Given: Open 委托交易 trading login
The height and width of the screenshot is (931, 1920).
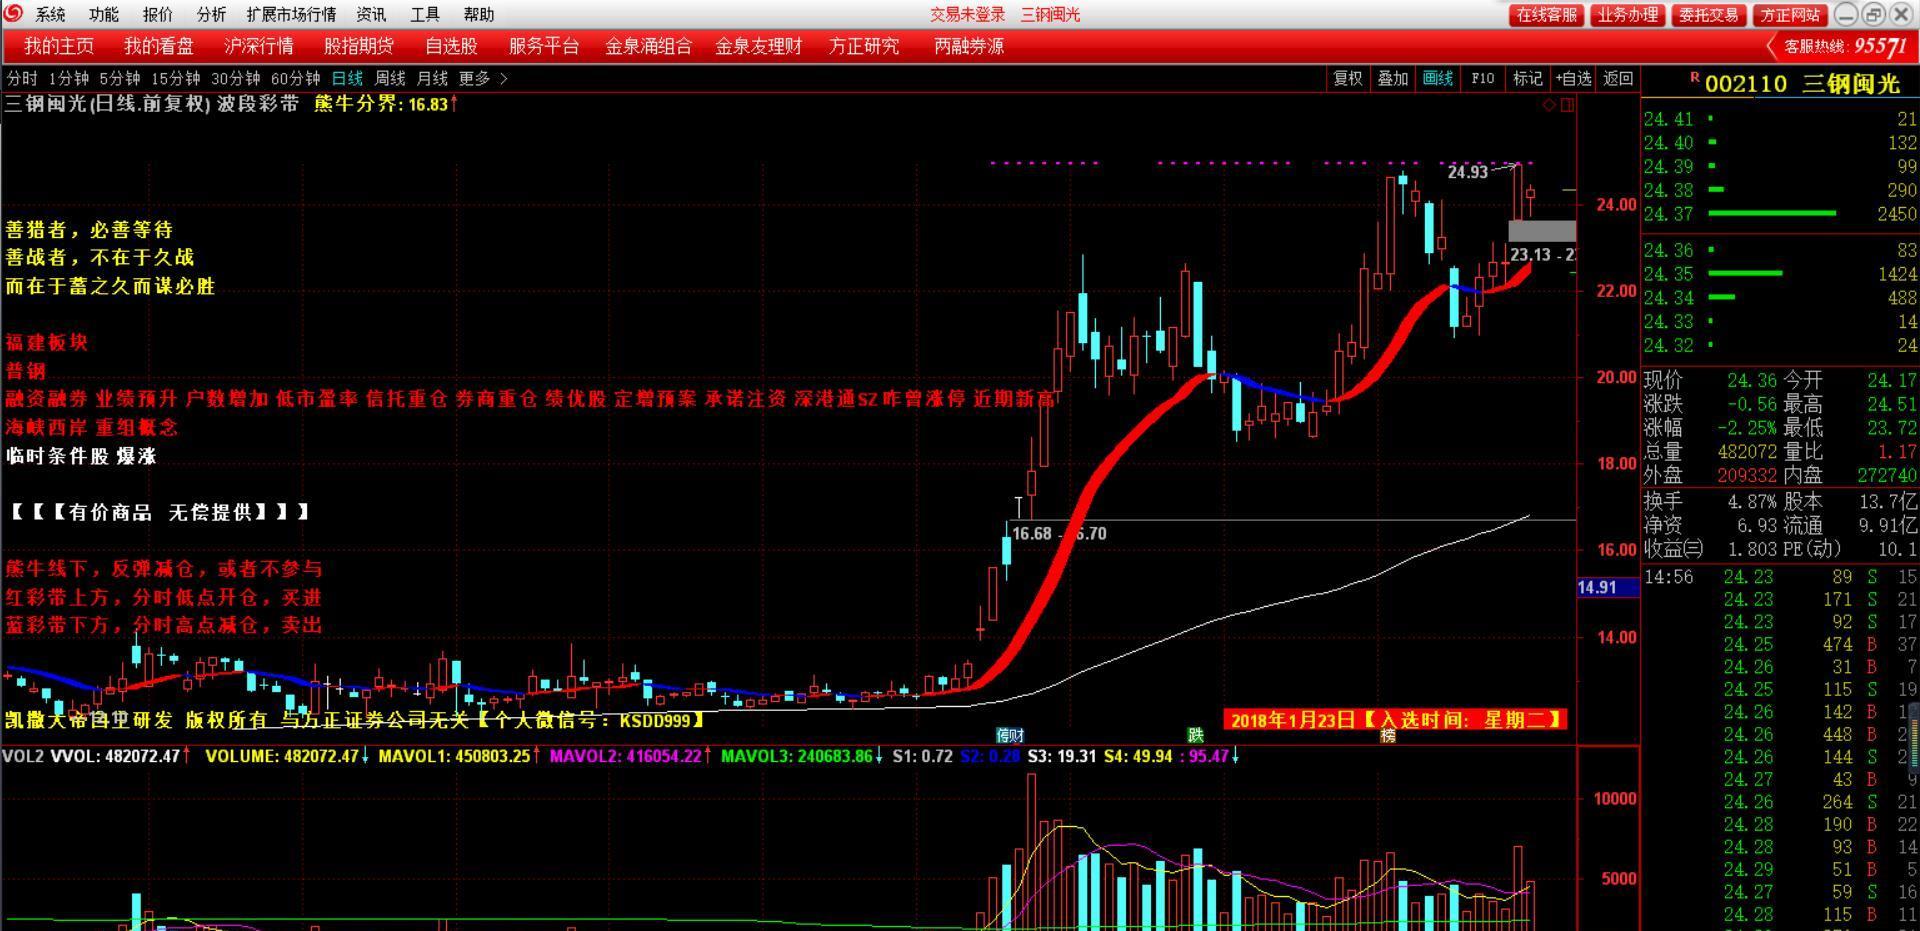Looking at the screenshot, I should [x=1709, y=15].
